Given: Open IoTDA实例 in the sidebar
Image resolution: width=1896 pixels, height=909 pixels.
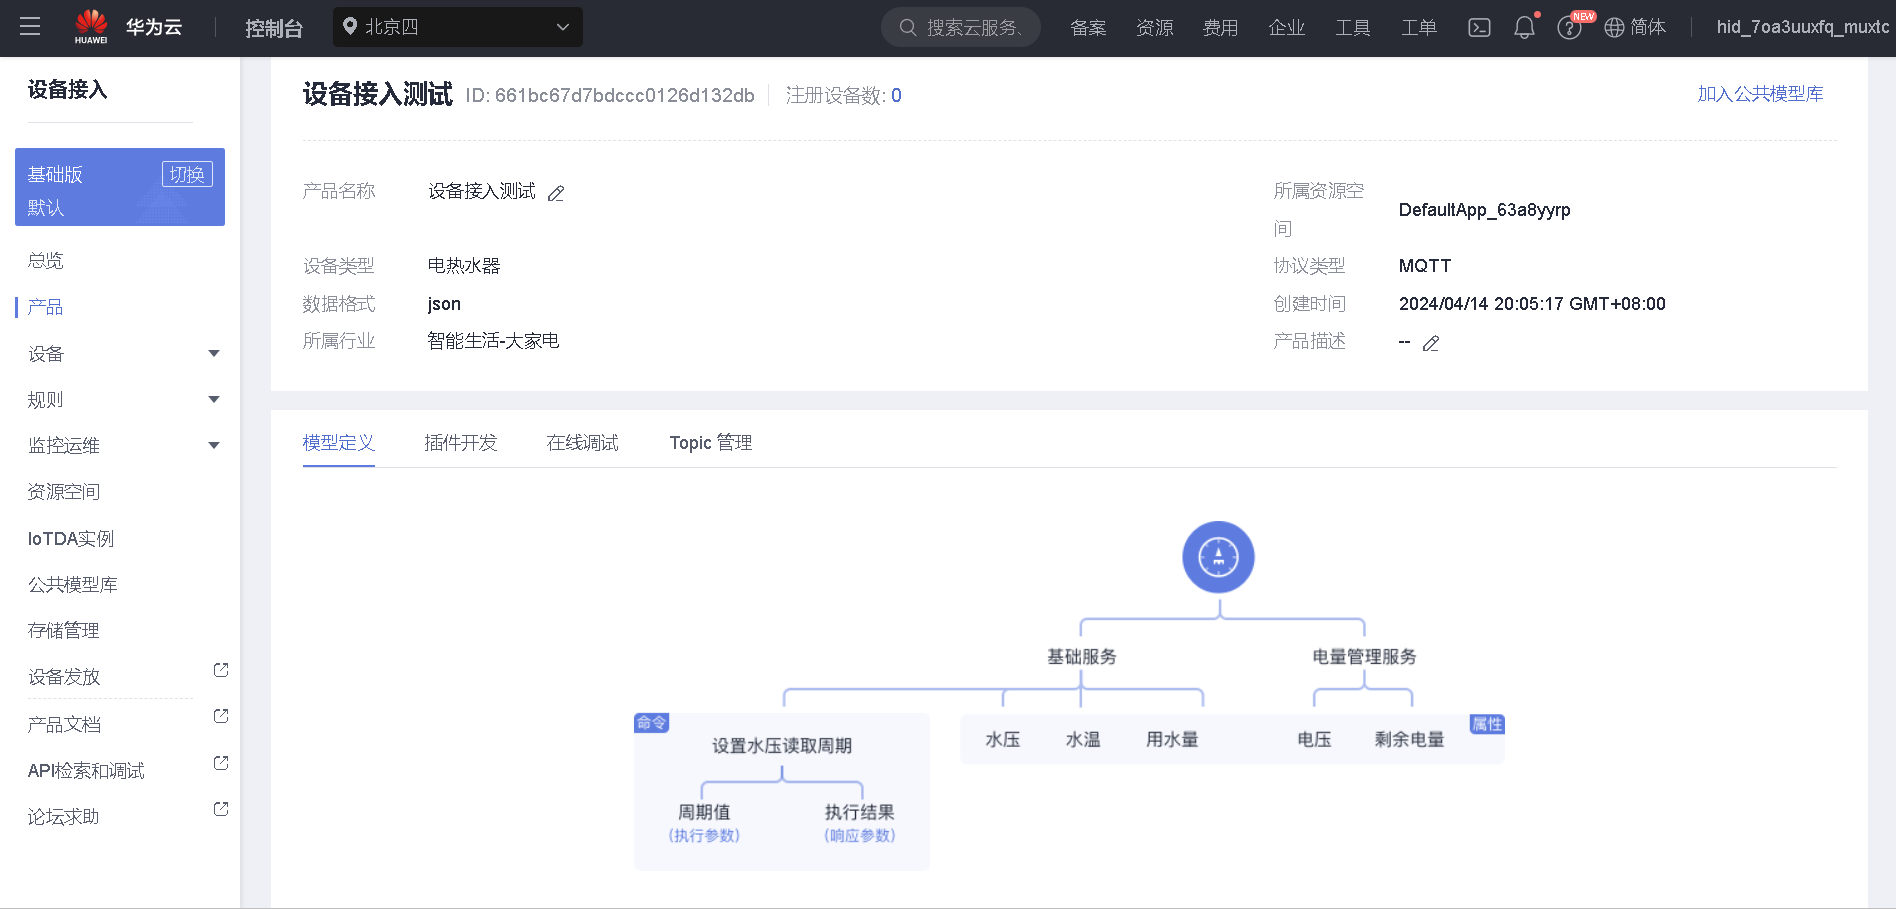Looking at the screenshot, I should point(71,538).
